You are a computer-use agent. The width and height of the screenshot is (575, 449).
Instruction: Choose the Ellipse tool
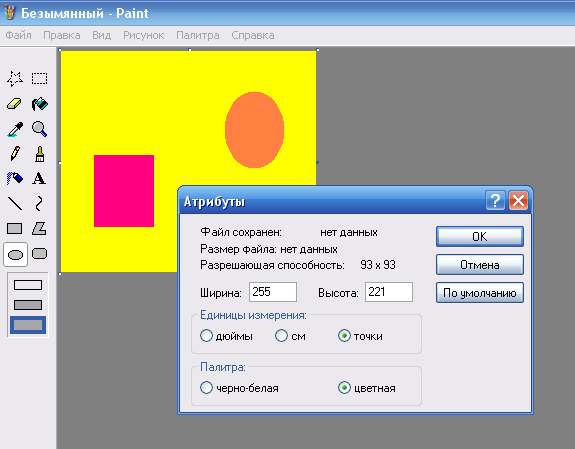pos(15,254)
